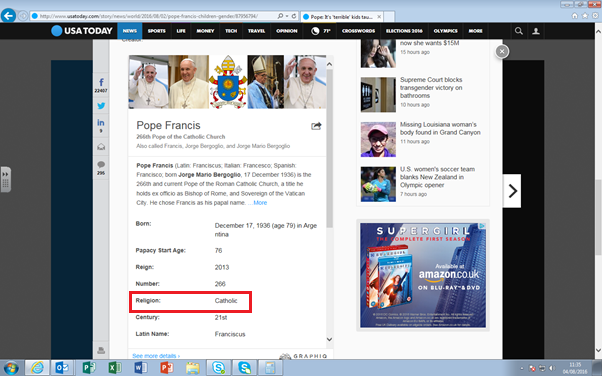Viewport: 602px width, 376px height.
Task: Open Supreme Court blocks transgender victory story
Action: [431, 88]
